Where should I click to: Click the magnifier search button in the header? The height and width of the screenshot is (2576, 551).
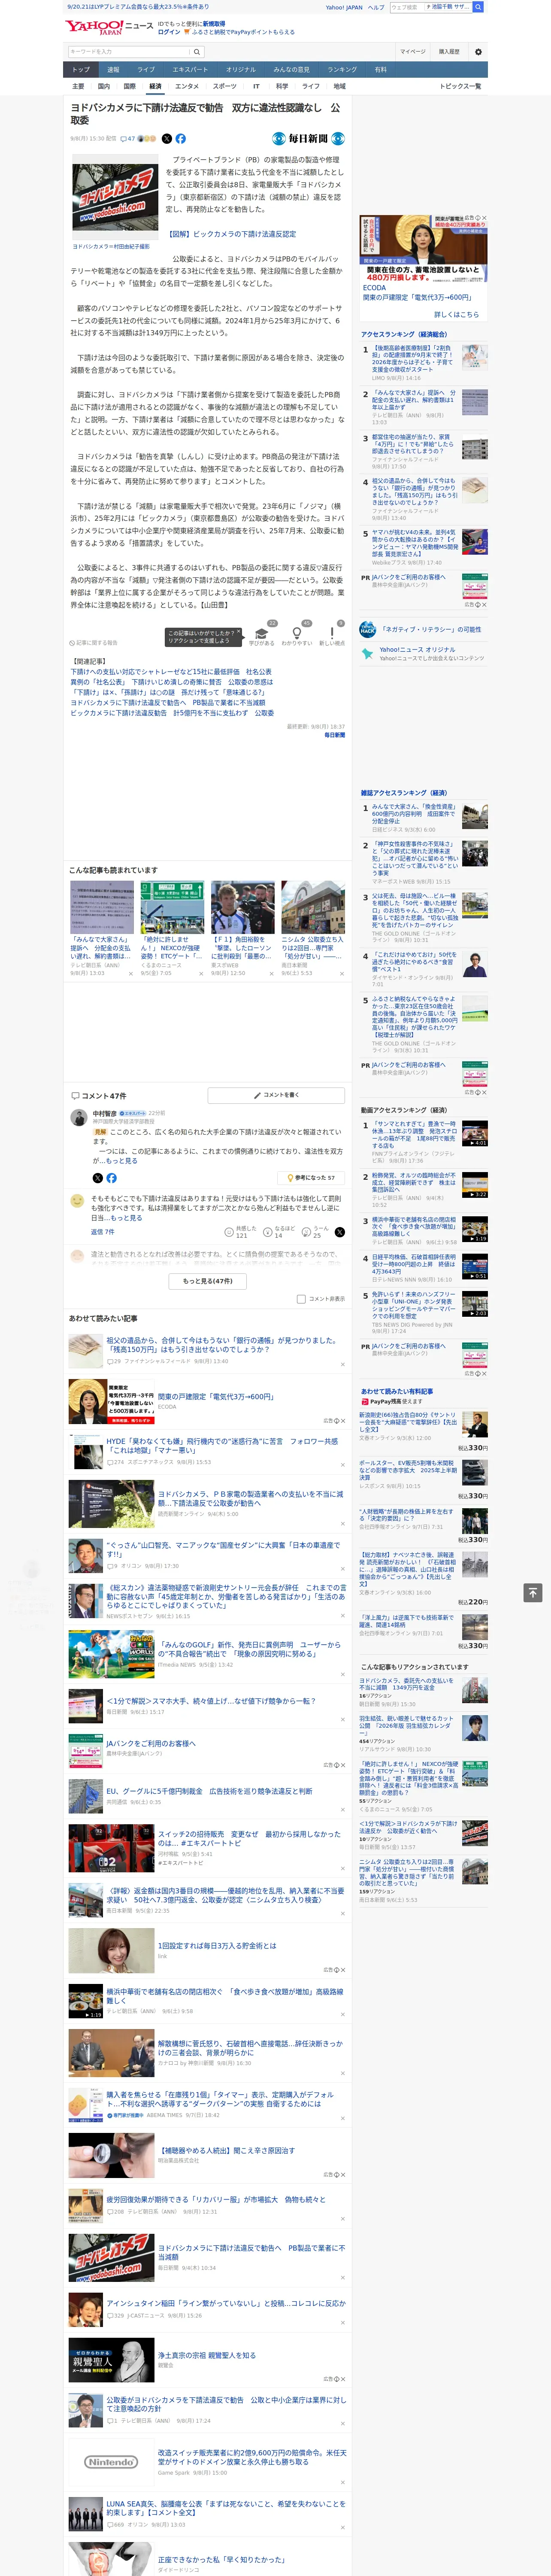pyautogui.click(x=197, y=51)
